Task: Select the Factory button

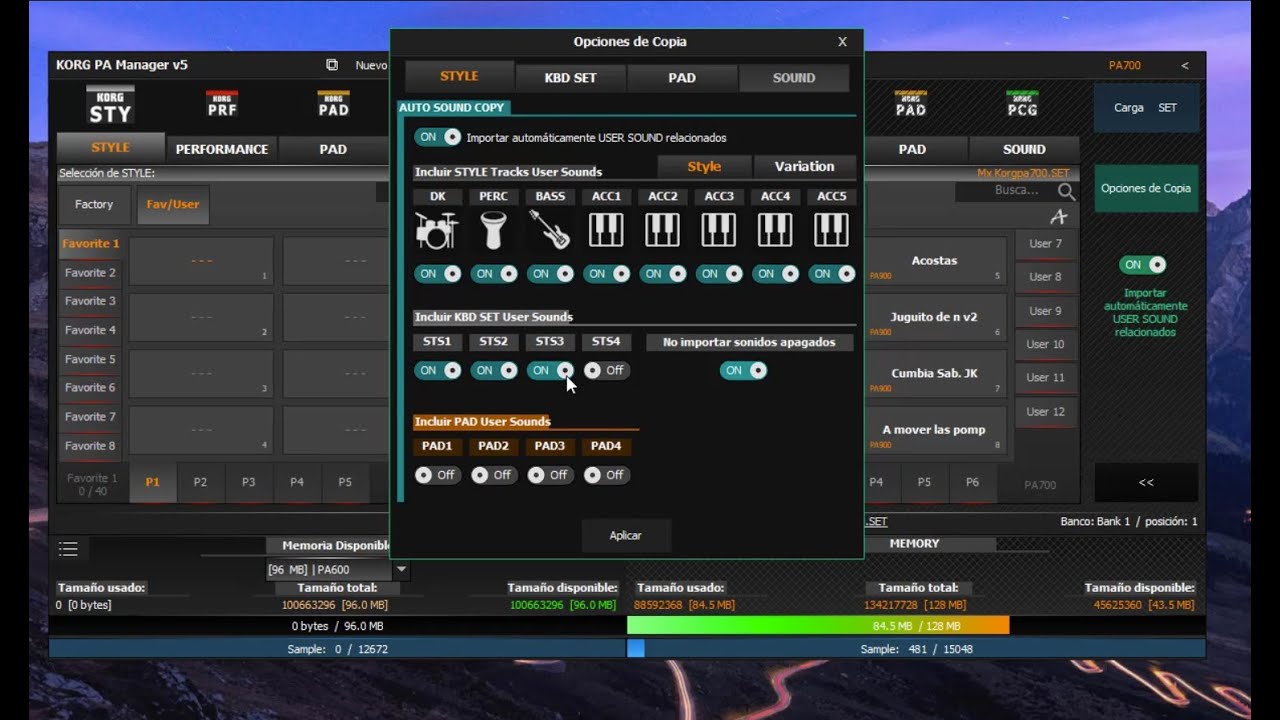Action: tap(94, 204)
